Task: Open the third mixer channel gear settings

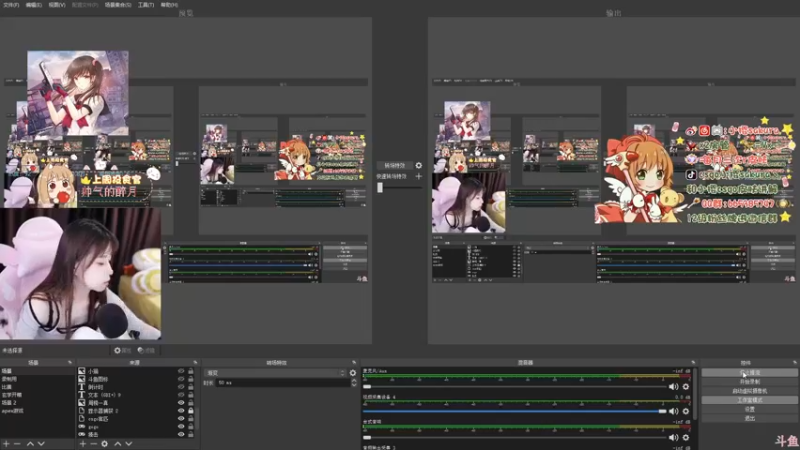Action: (686, 437)
